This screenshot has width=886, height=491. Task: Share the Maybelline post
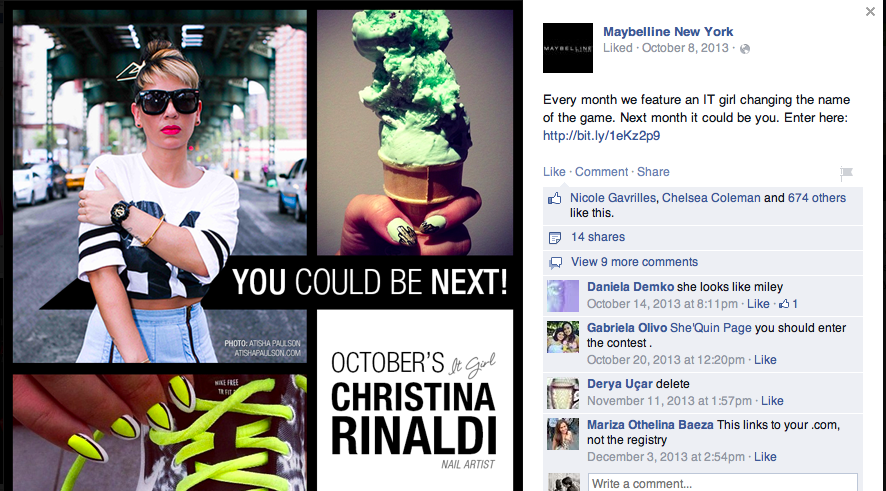coord(653,172)
